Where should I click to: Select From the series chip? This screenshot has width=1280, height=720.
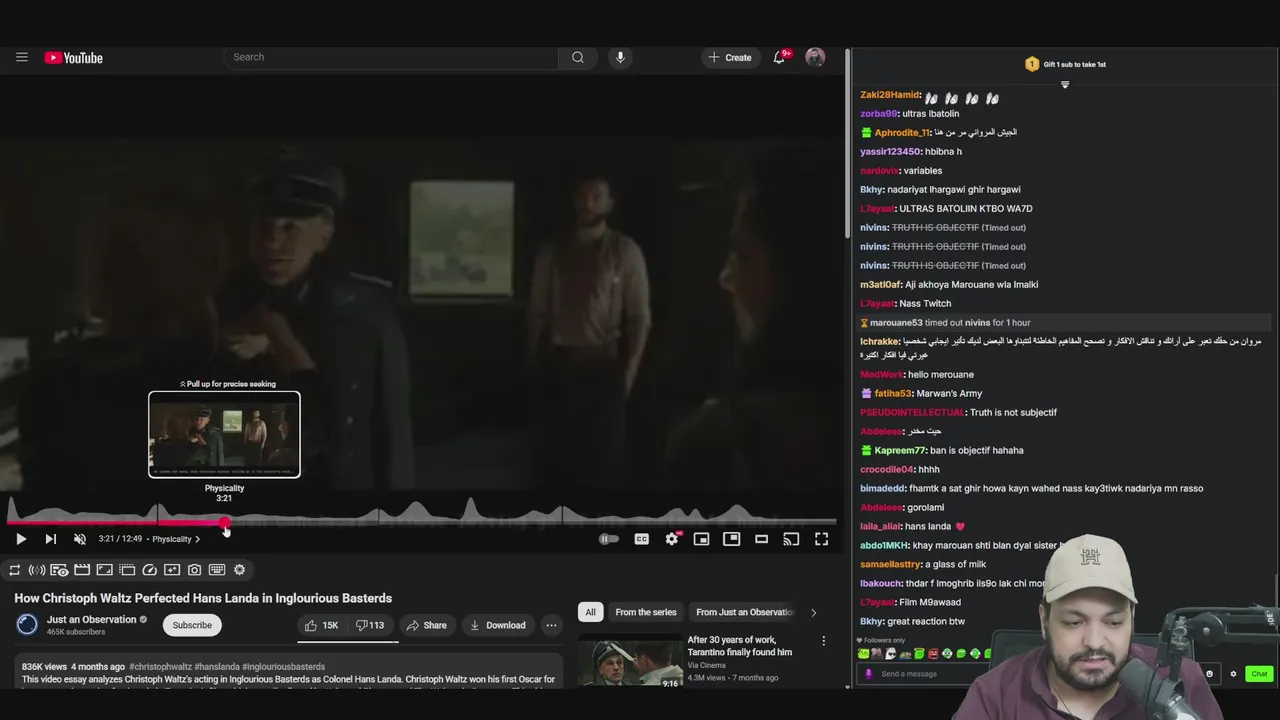pyautogui.click(x=646, y=612)
